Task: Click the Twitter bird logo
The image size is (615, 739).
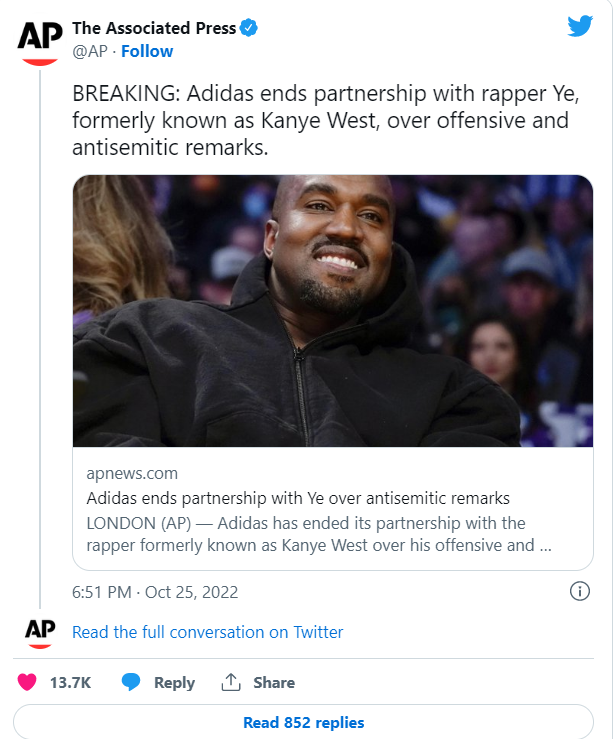Action: tap(580, 27)
